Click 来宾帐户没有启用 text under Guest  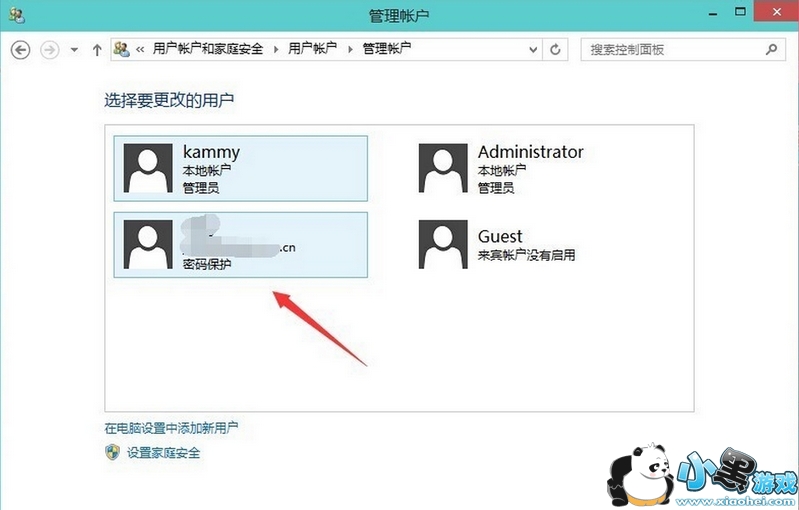(526, 255)
